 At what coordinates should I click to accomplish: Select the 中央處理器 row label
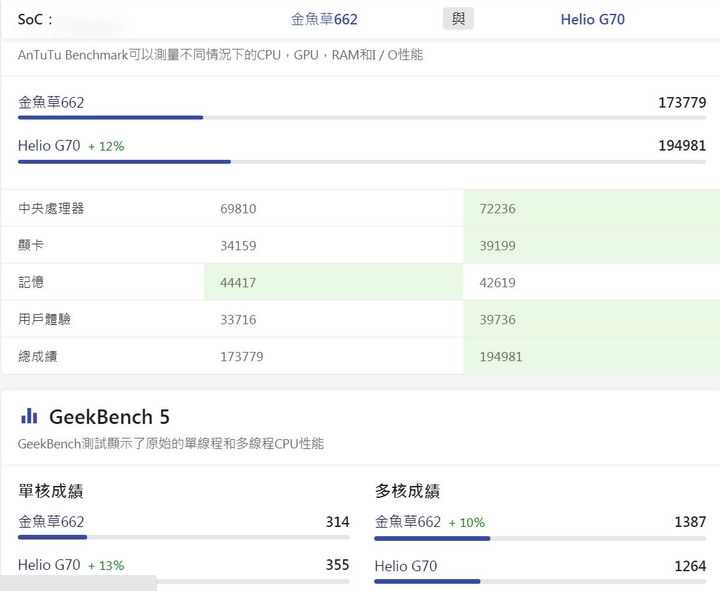click(x=51, y=208)
